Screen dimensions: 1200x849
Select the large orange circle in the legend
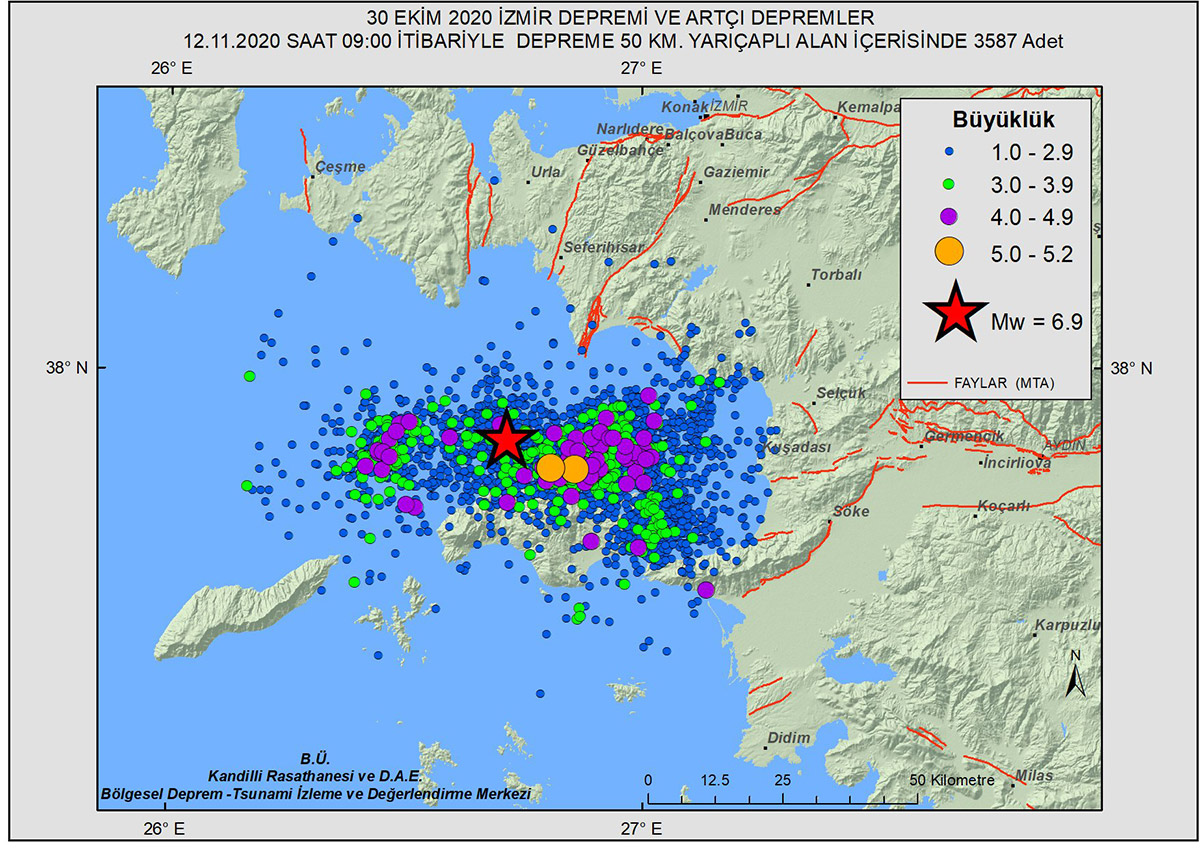[948, 253]
